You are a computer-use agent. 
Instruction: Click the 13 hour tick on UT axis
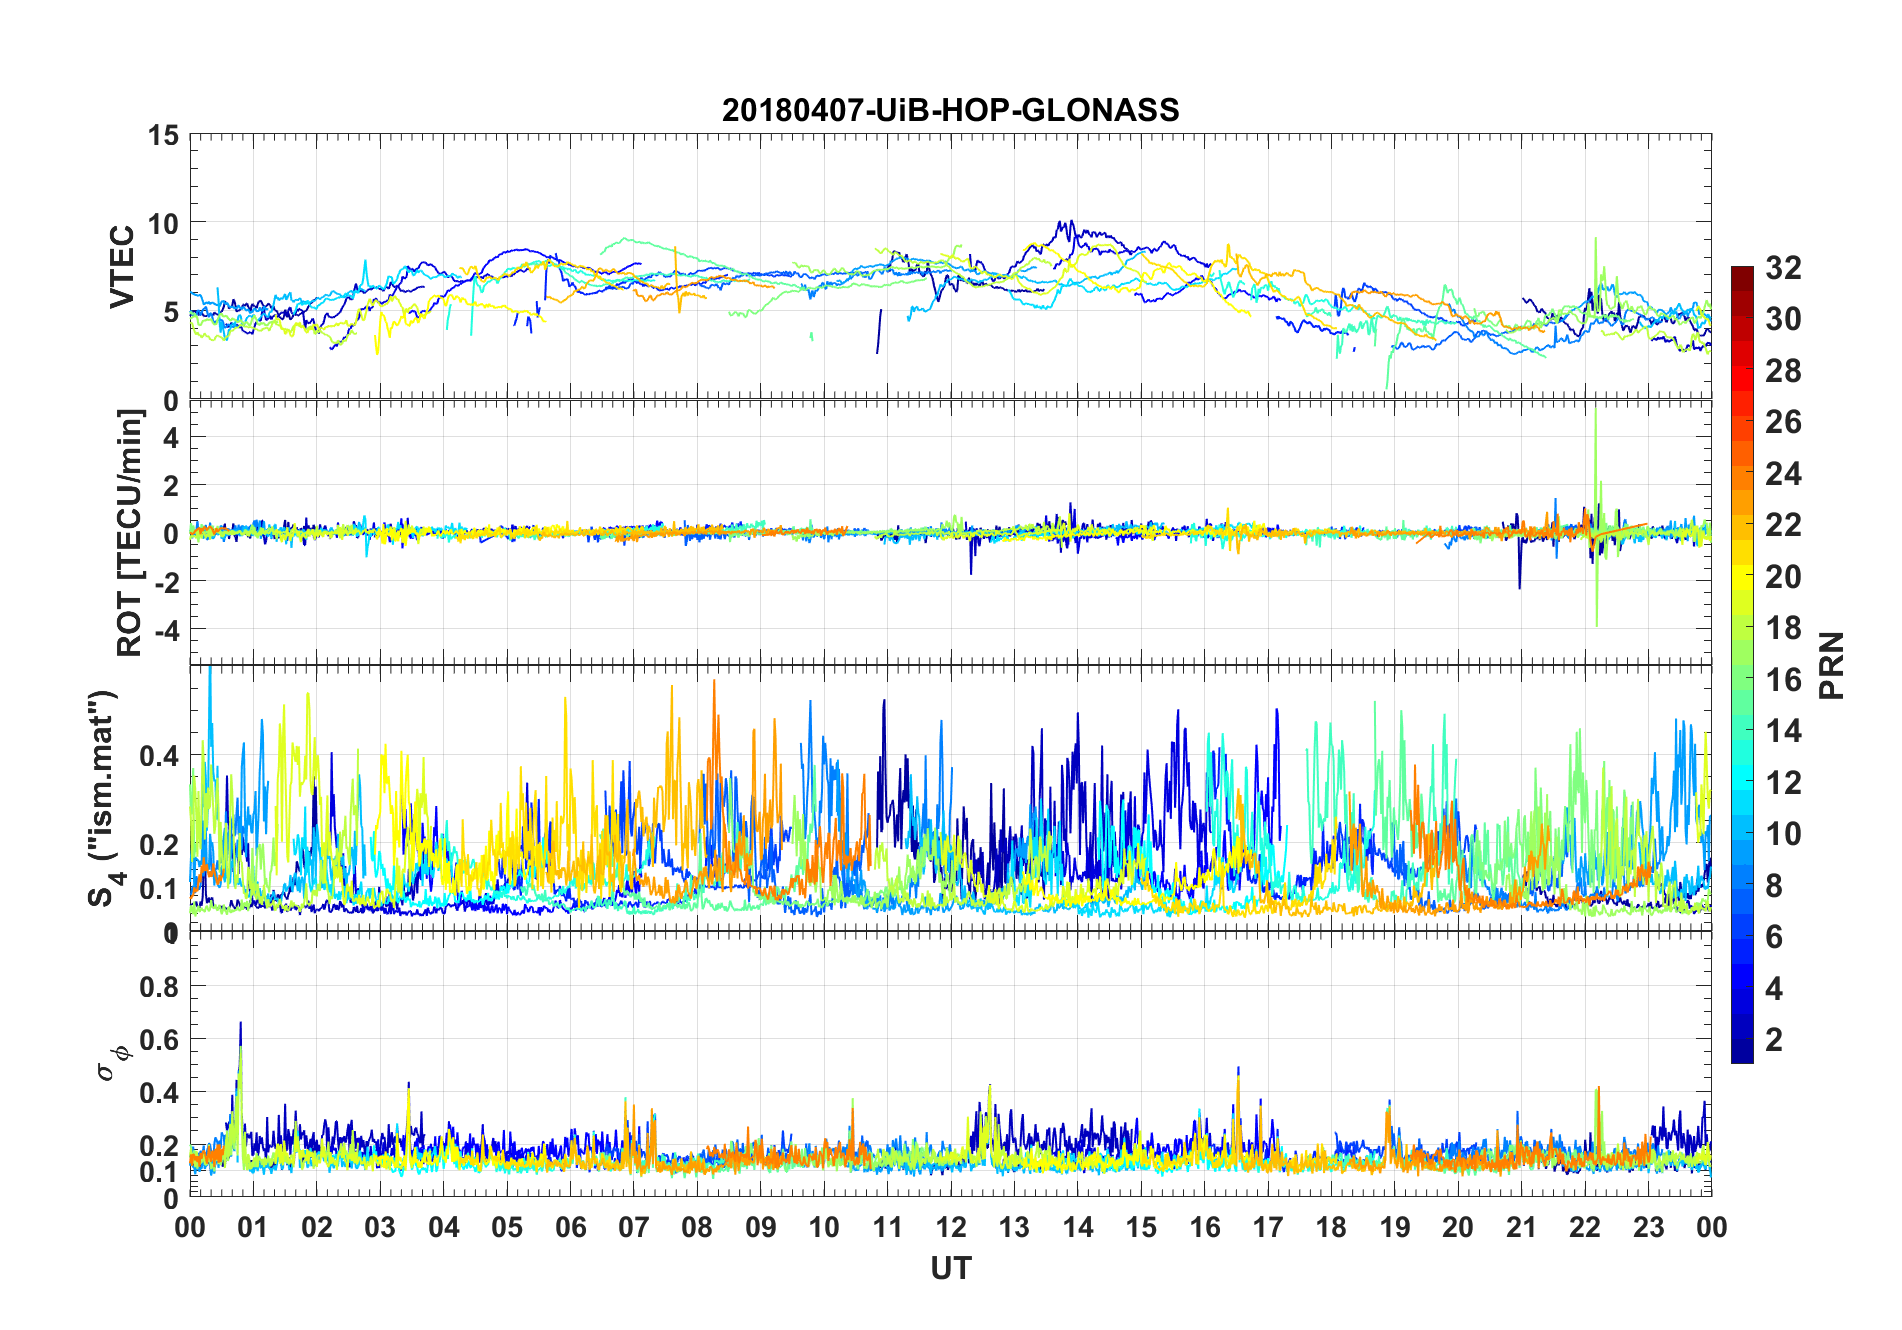pyautogui.click(x=1014, y=1227)
